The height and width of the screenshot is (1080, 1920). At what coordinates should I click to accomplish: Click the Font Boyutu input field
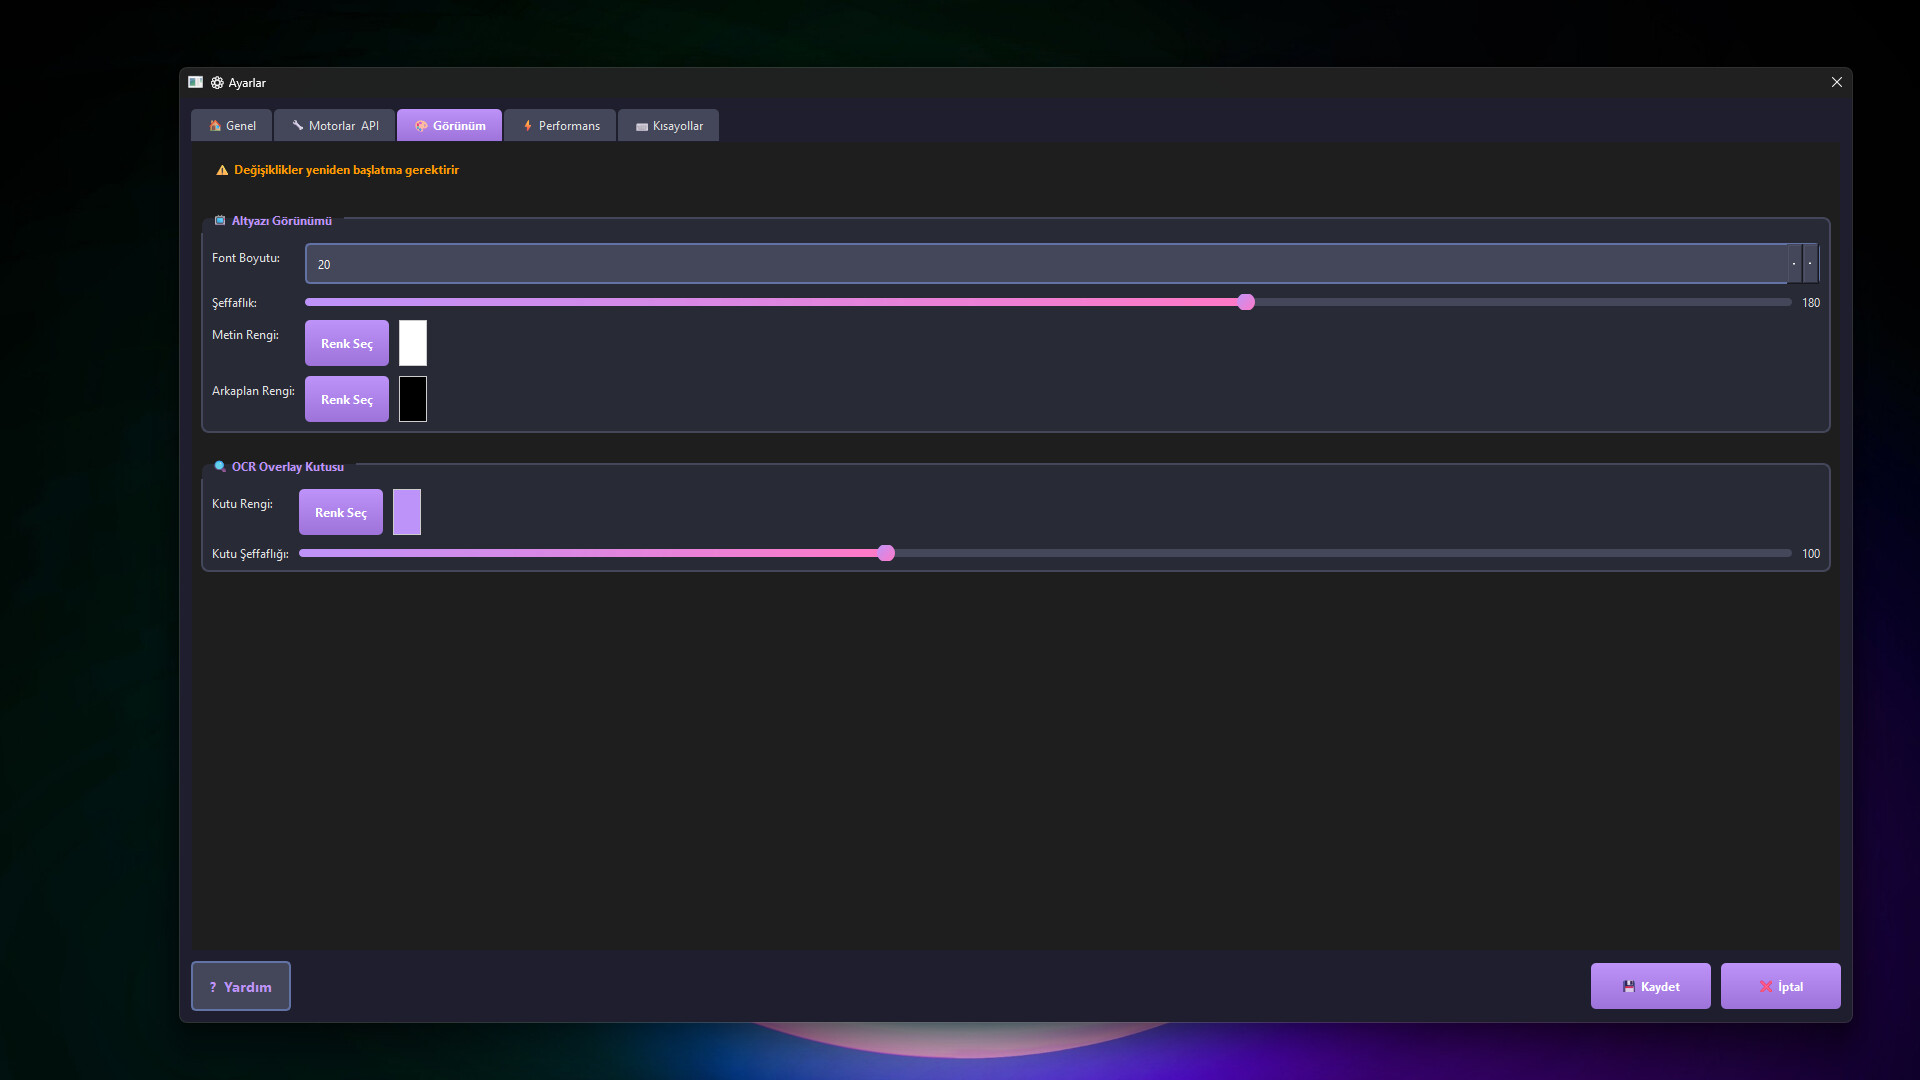[1045, 264]
